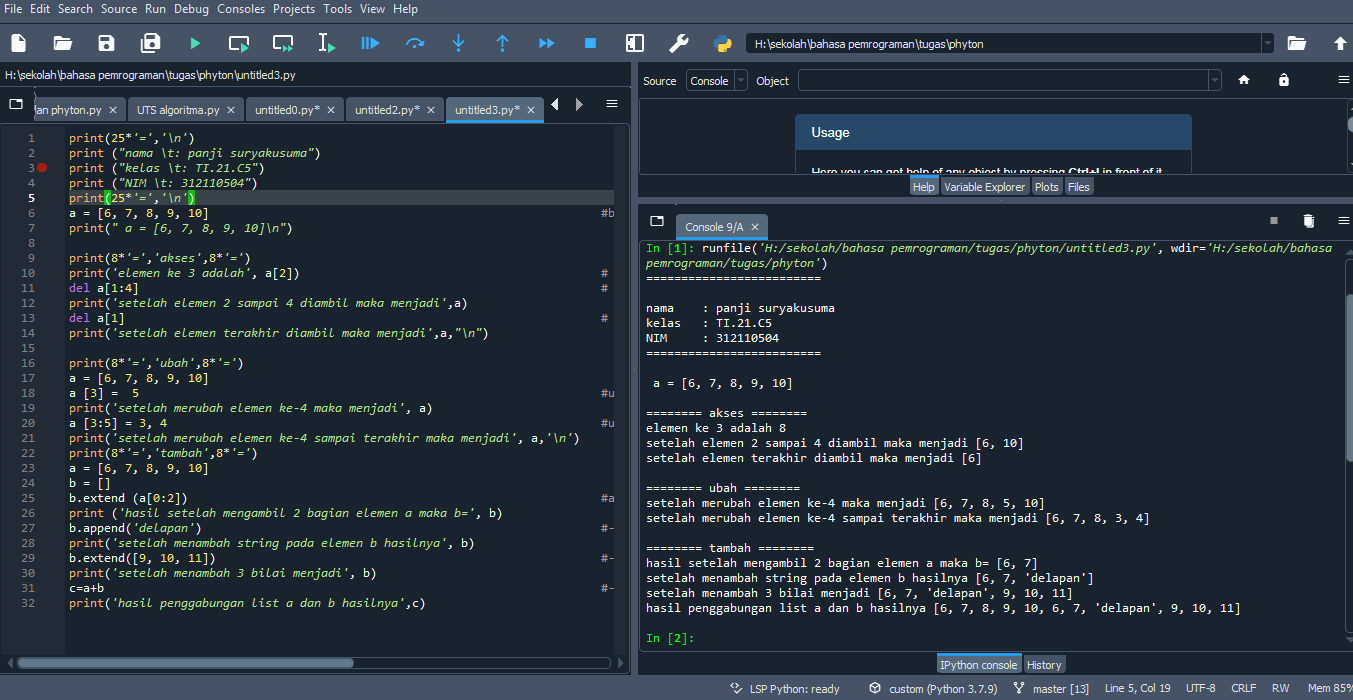Step out (return) debug icon
The height and width of the screenshot is (700, 1353).
[503, 43]
